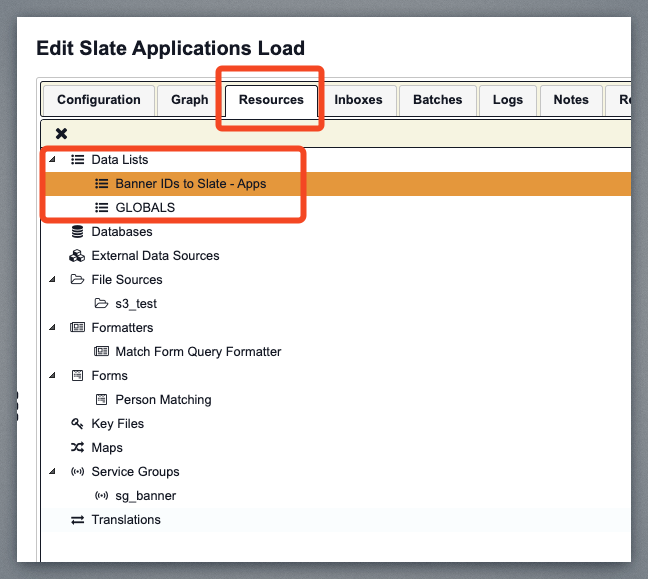This screenshot has height=579, width=648.
Task: Collapse the Formatters node
Action: pos(52,327)
